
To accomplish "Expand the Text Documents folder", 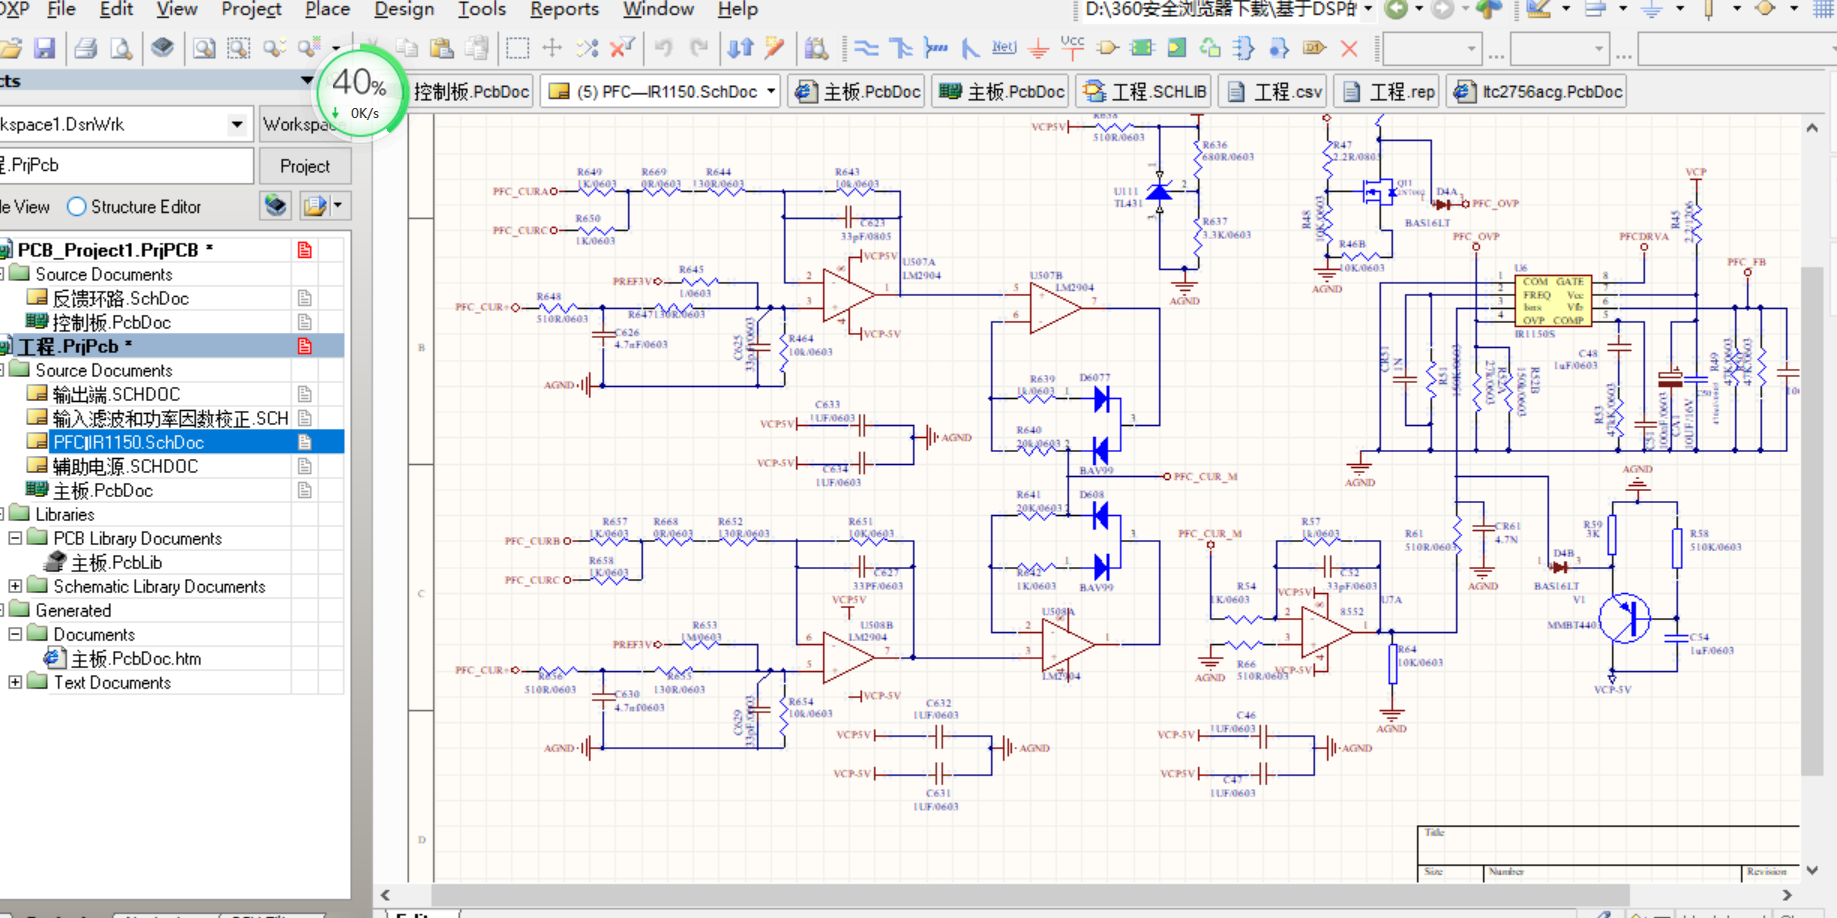I will [15, 682].
